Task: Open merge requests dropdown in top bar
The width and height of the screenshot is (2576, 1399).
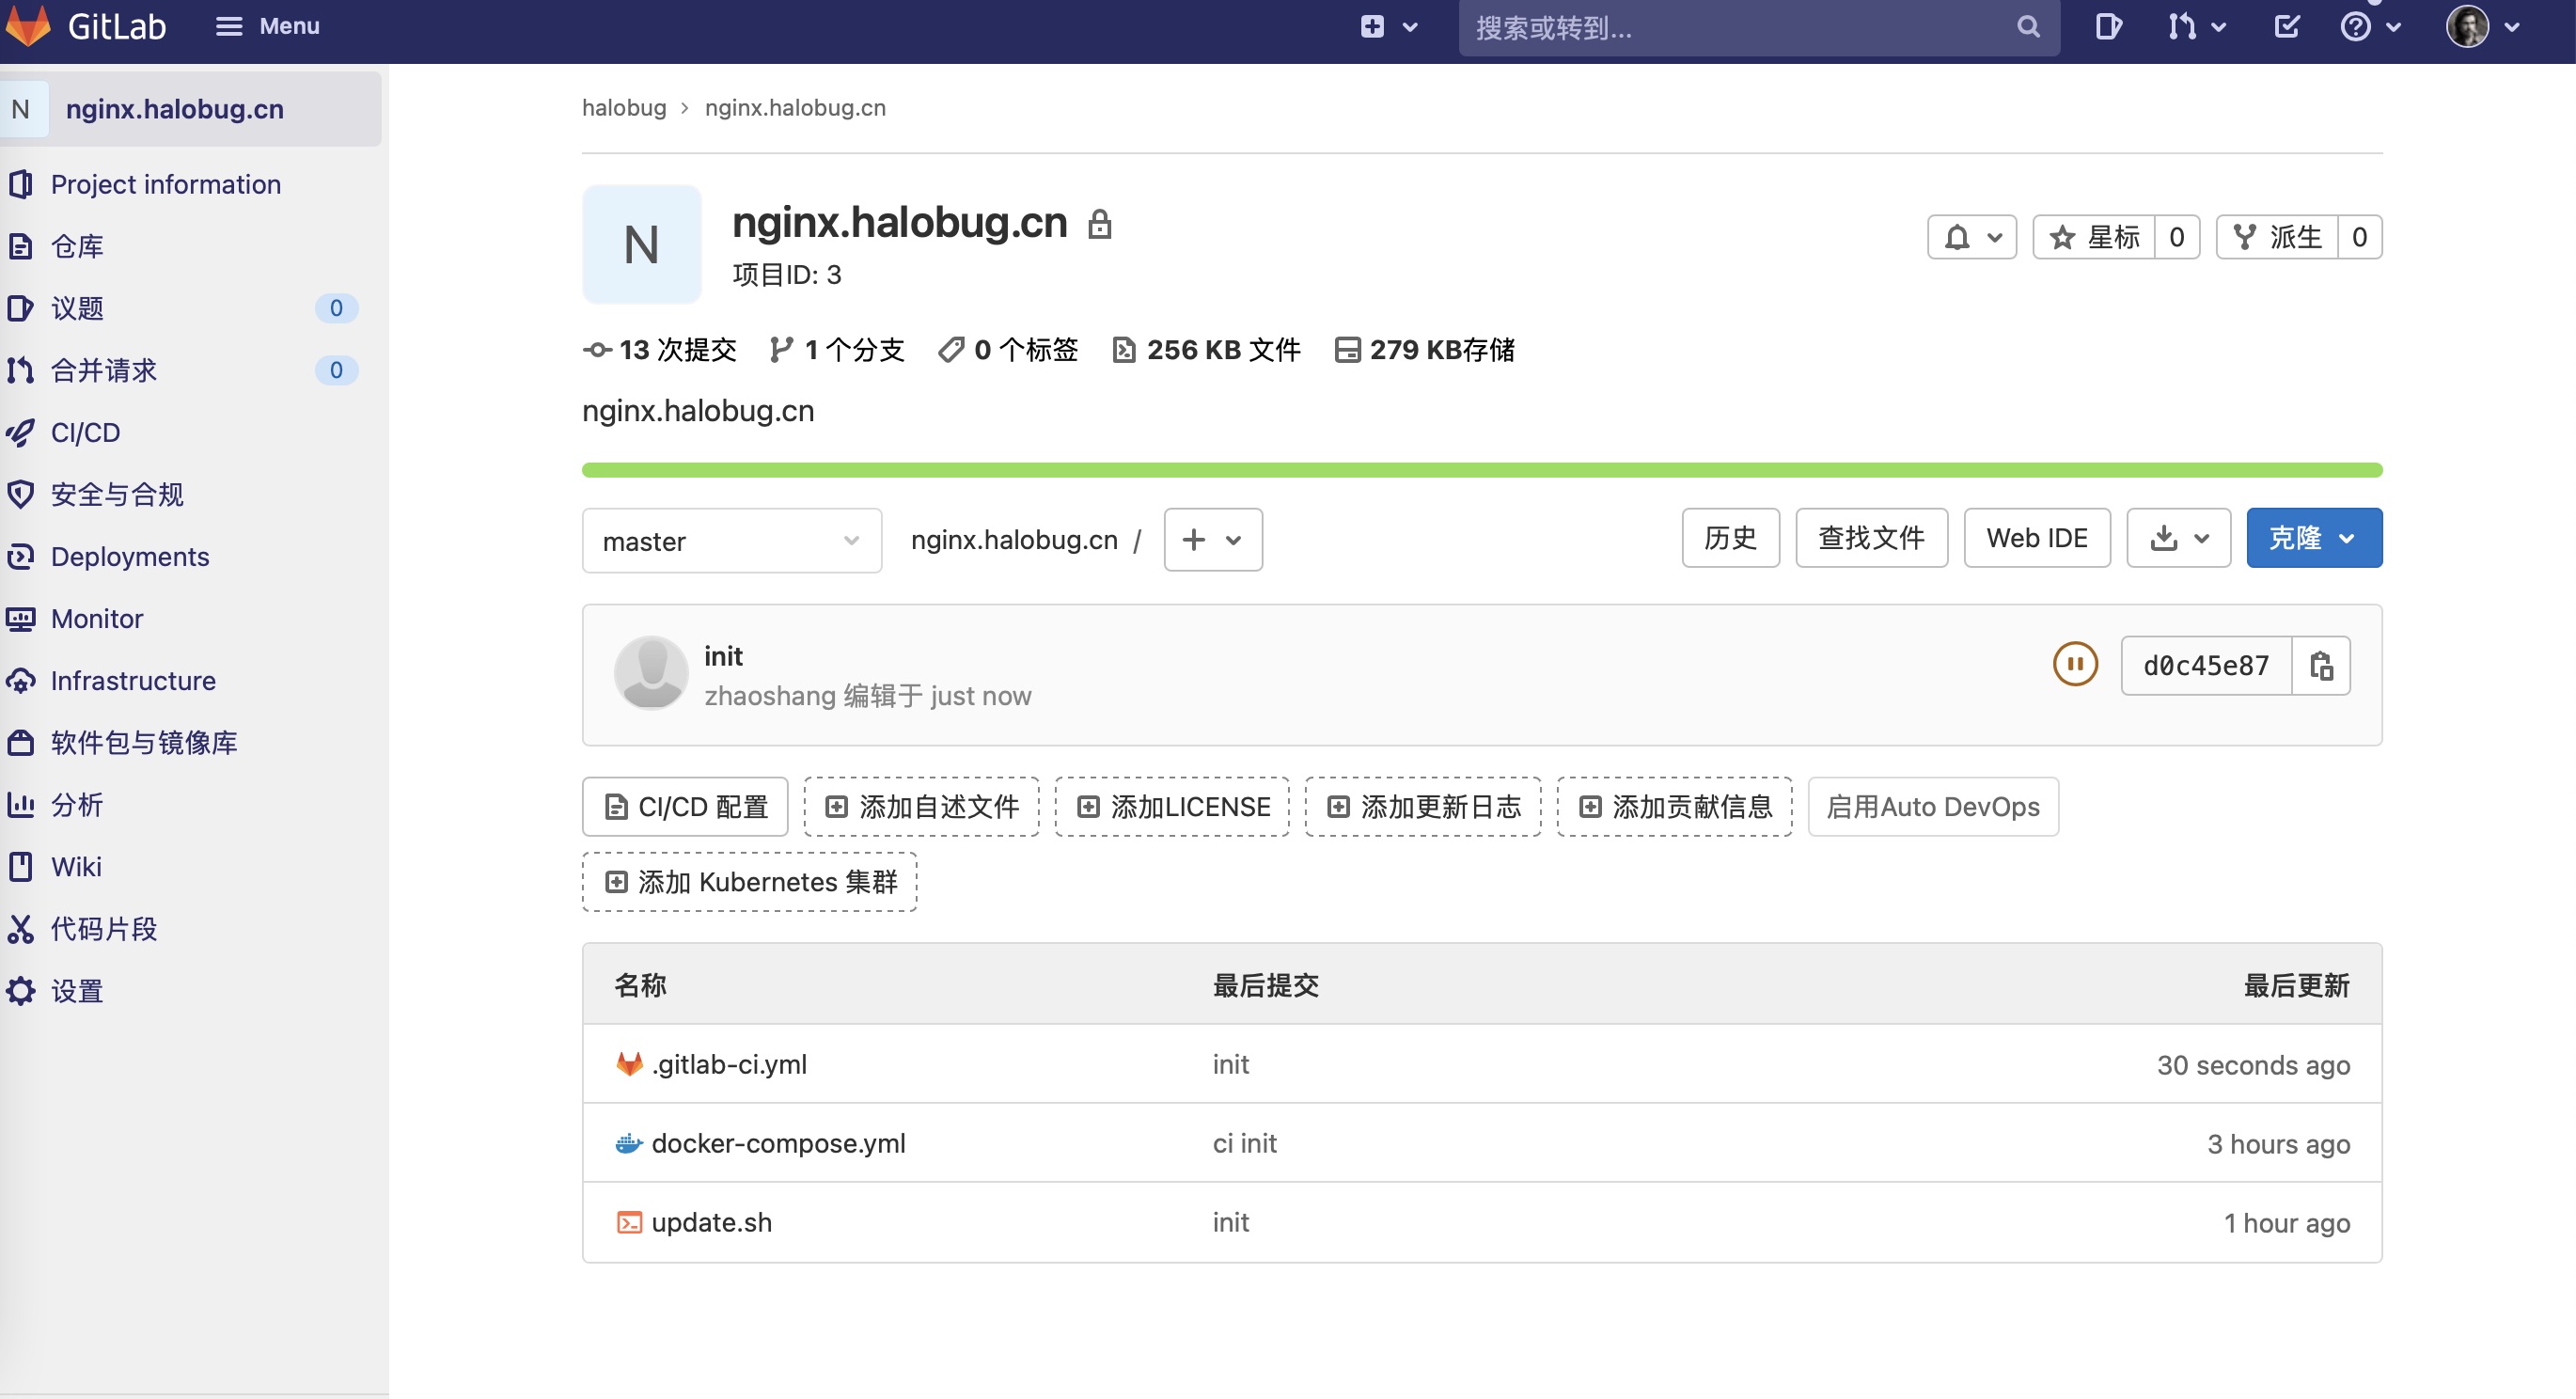Action: pyautogui.click(x=2197, y=27)
